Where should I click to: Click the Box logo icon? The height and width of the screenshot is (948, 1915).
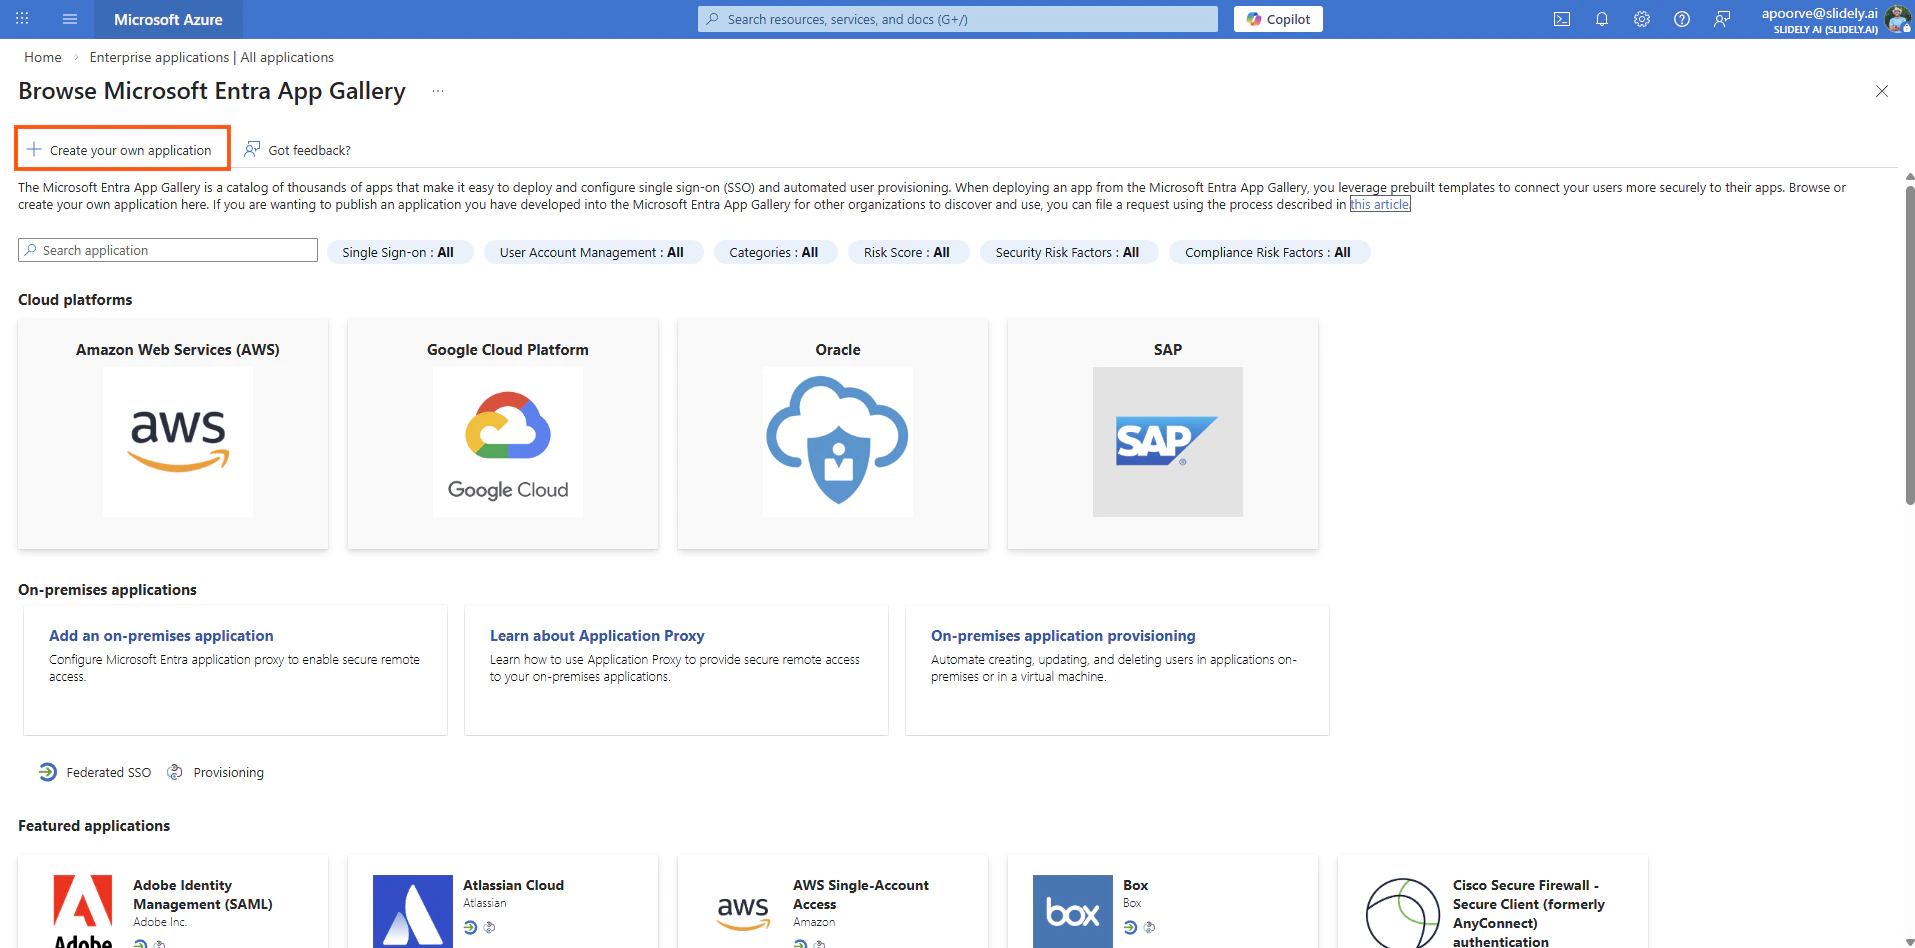(1073, 911)
